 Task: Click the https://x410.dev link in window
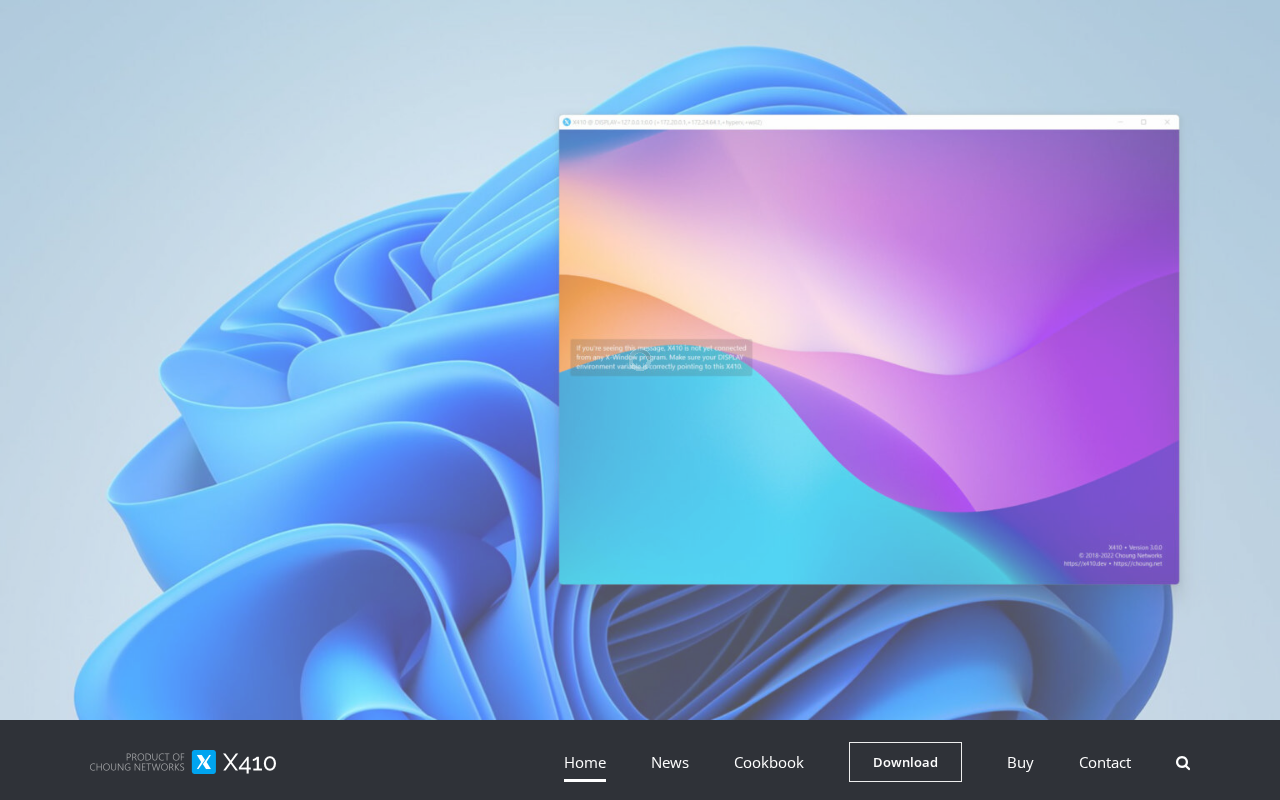point(1085,564)
